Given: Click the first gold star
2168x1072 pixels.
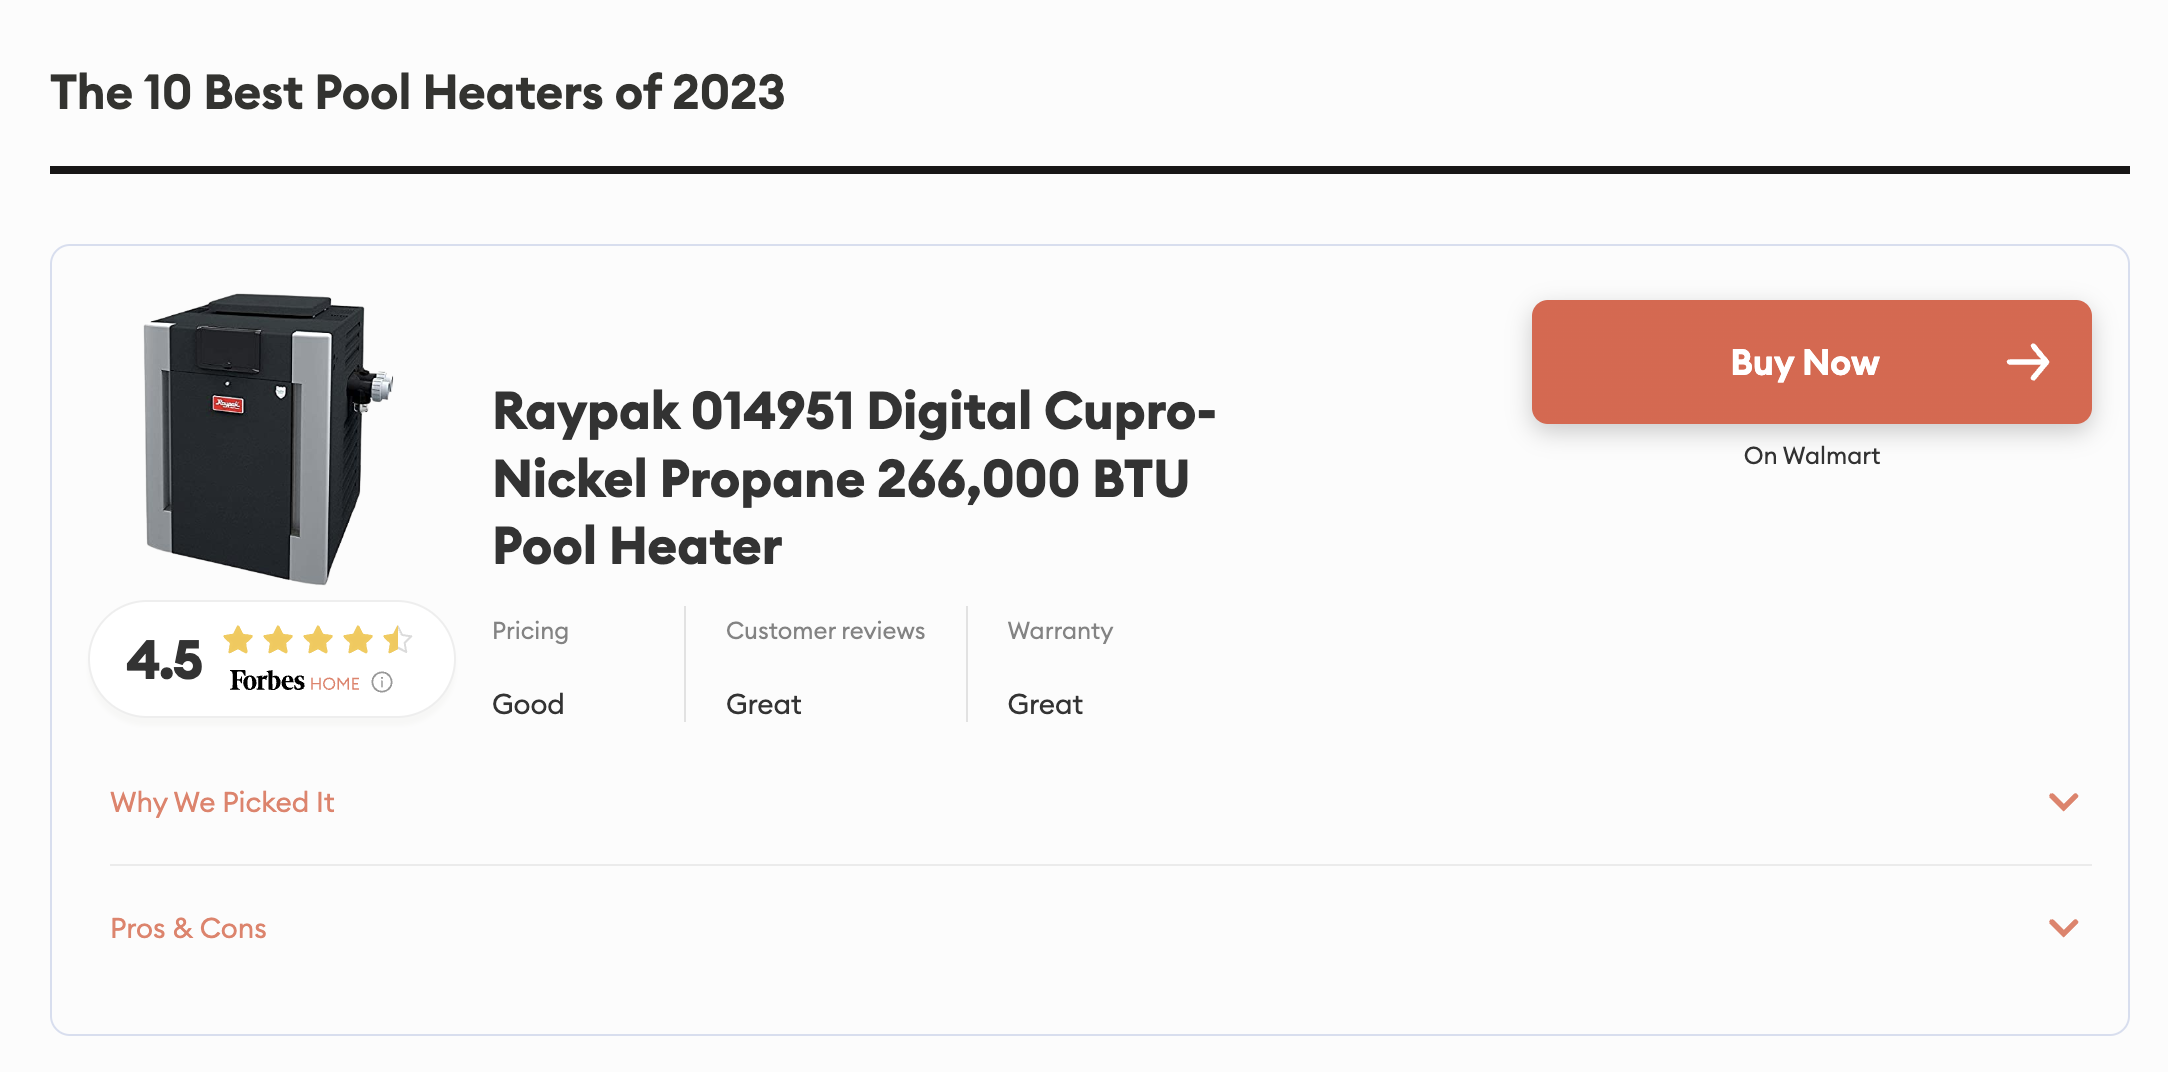Looking at the screenshot, I should click(x=238, y=639).
